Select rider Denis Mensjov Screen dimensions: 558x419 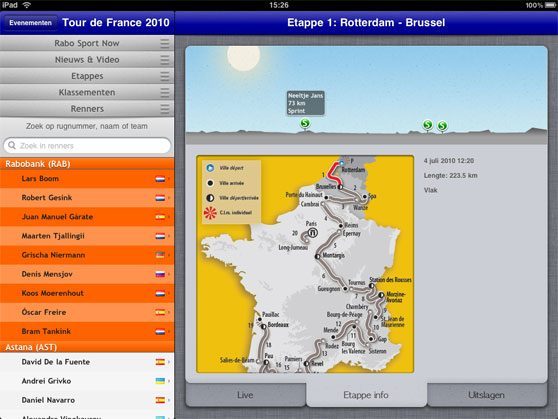pos(87,274)
